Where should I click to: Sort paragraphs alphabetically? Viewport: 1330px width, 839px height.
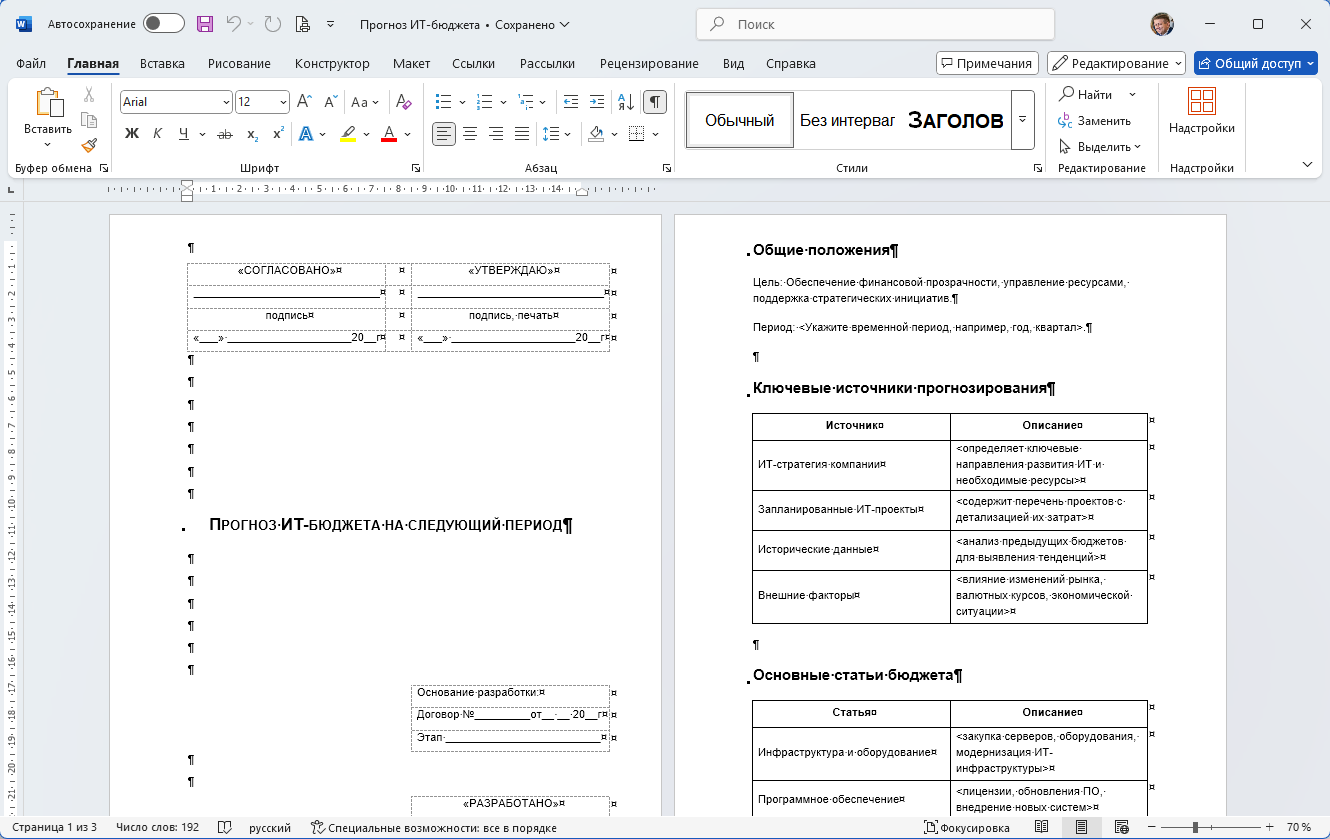click(626, 101)
